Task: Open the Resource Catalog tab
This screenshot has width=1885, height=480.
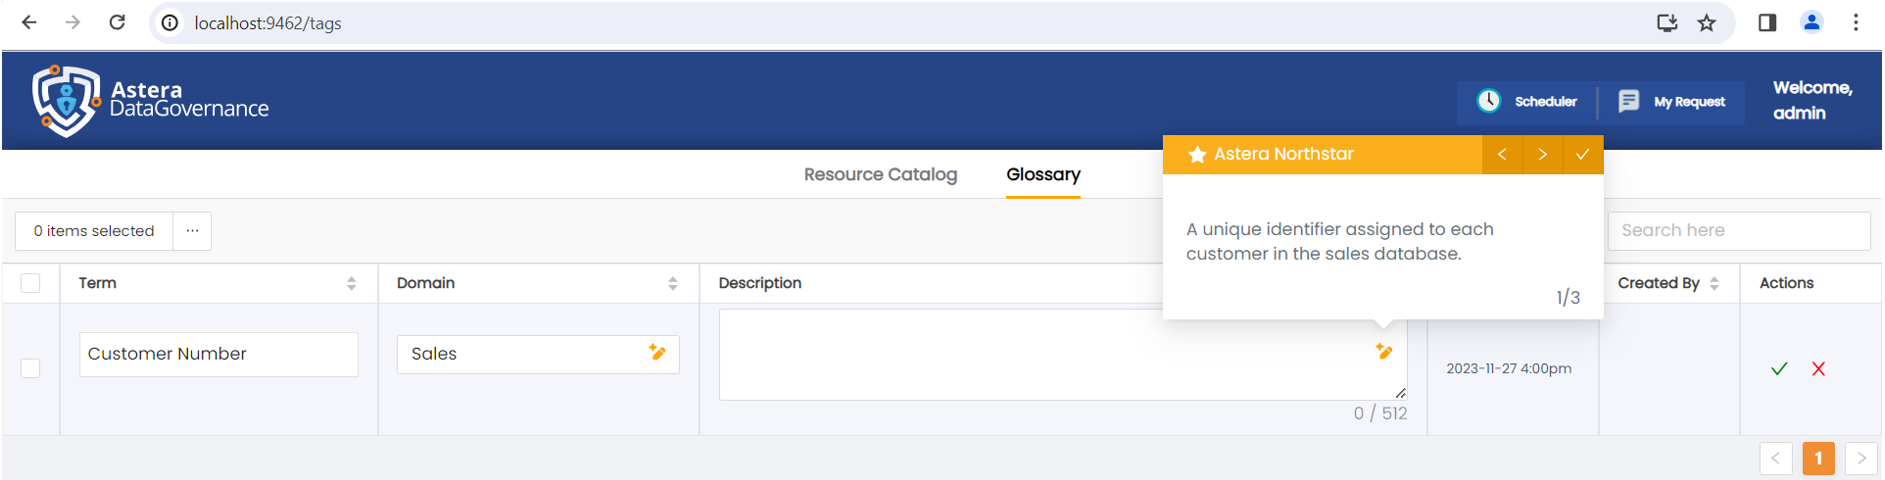Action: coord(880,175)
